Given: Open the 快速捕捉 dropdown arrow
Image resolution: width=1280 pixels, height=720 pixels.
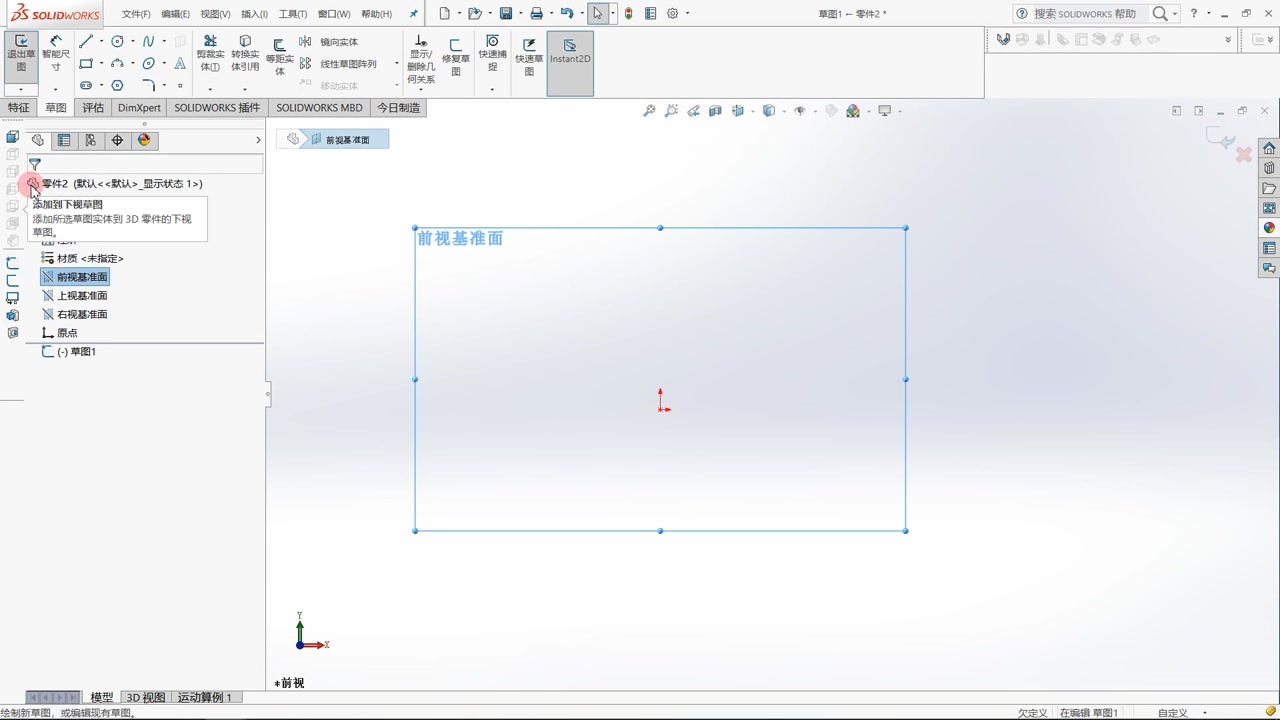Looking at the screenshot, I should click(492, 90).
